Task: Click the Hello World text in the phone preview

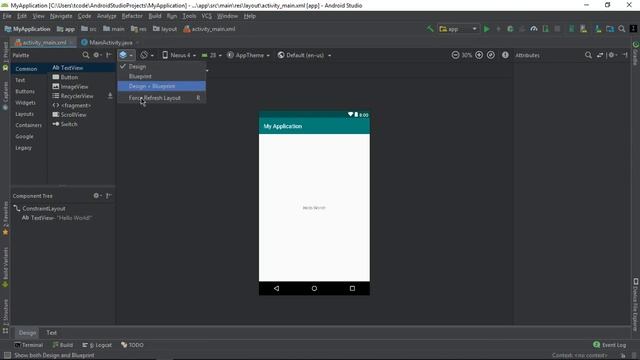Action: pyautogui.click(x=314, y=208)
